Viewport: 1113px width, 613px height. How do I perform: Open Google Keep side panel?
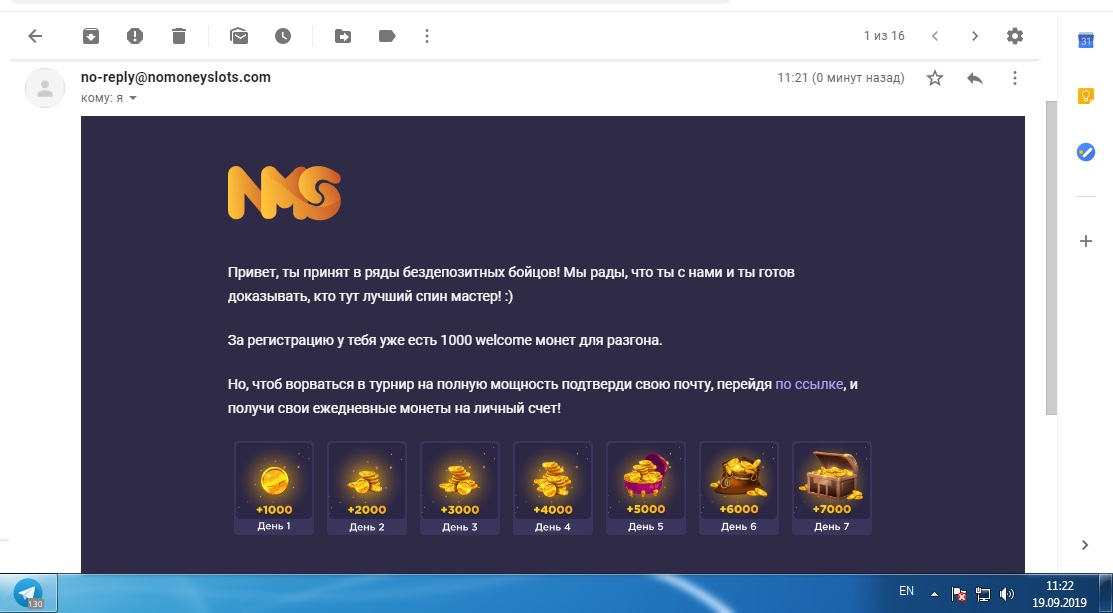pyautogui.click(x=1085, y=96)
